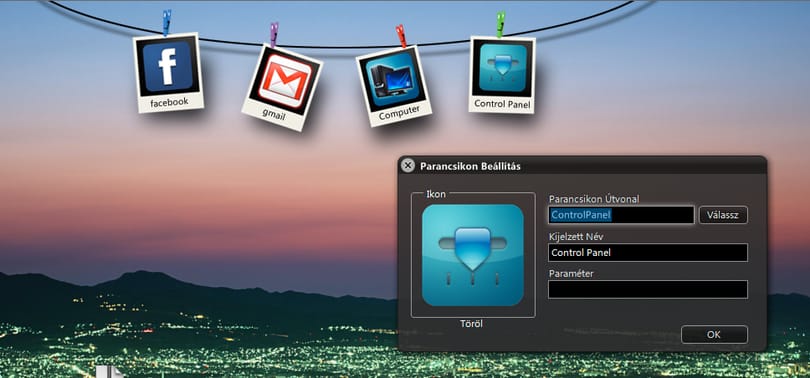Open the facebook shortcut photo

[168, 72]
